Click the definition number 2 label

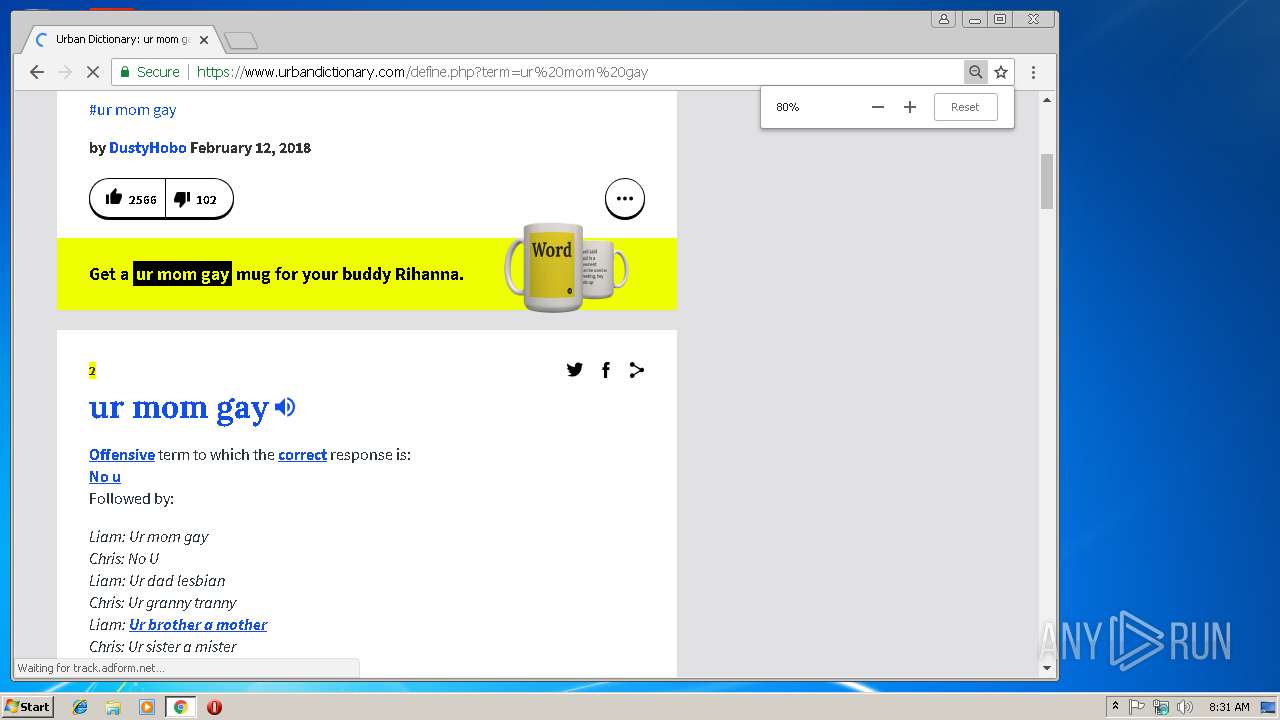tap(92, 371)
